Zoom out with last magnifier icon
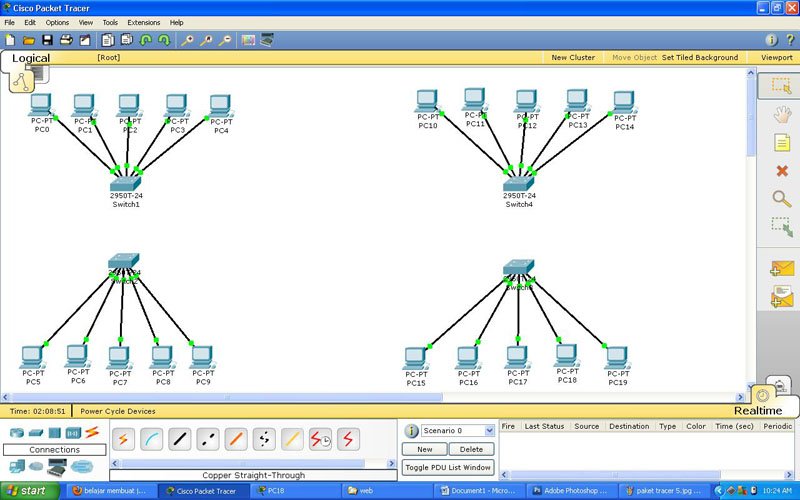The image size is (800, 500). (x=225, y=40)
